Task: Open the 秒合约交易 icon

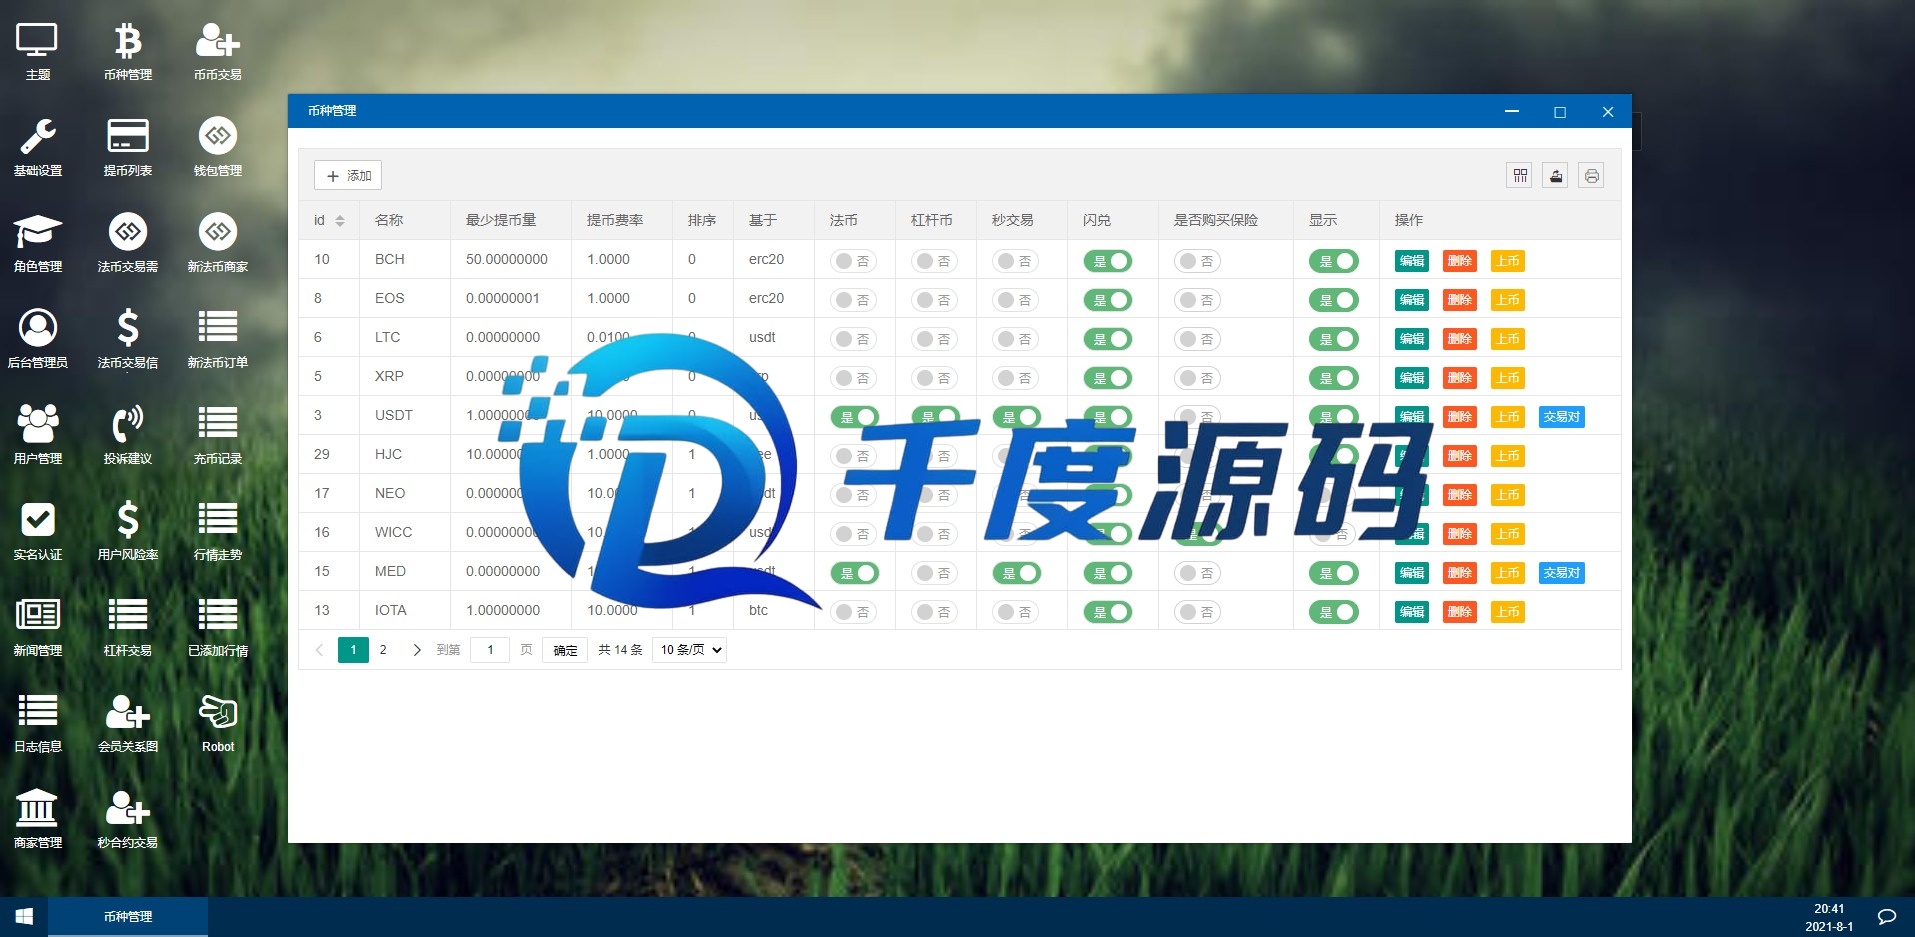Action: pos(128,820)
